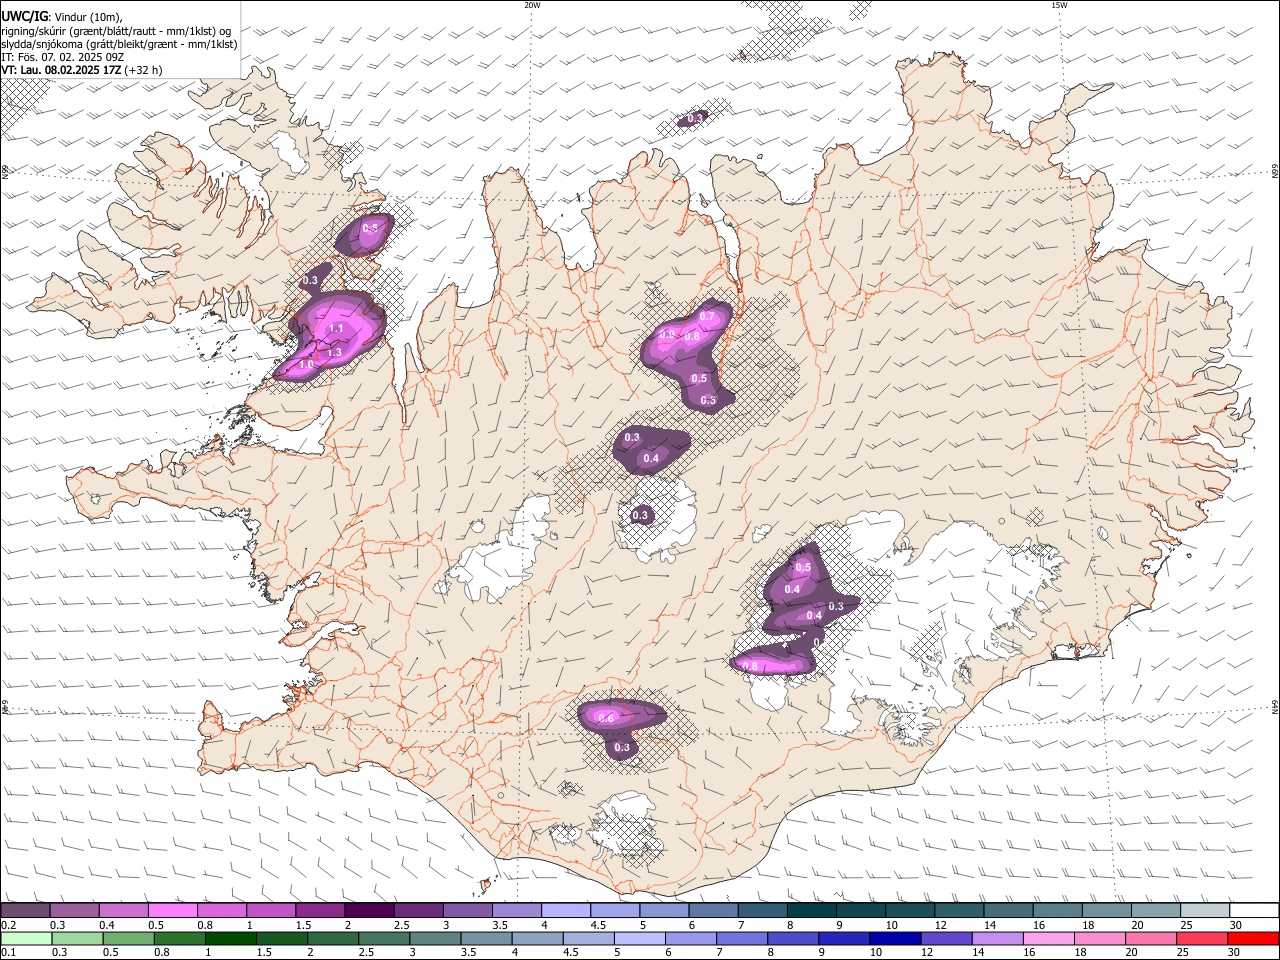This screenshot has width=1280, height=960.
Task: Click the 0.3 snow cell off the north coast
Action: tap(695, 118)
